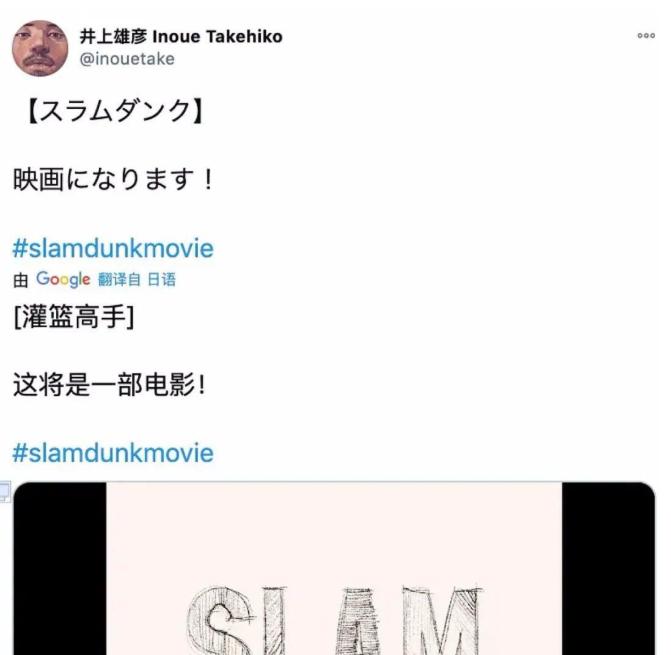Open the author name 井上雄彦 Inoue Takehiko
Viewport: 671px width, 655px height.
(x=181, y=36)
